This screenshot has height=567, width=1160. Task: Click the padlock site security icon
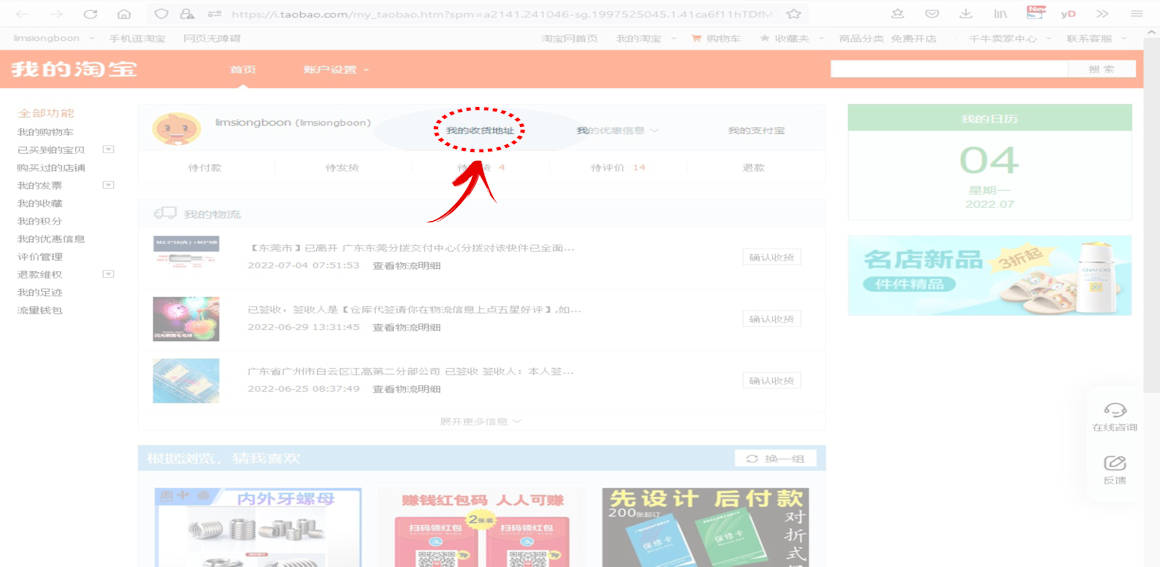tap(187, 14)
